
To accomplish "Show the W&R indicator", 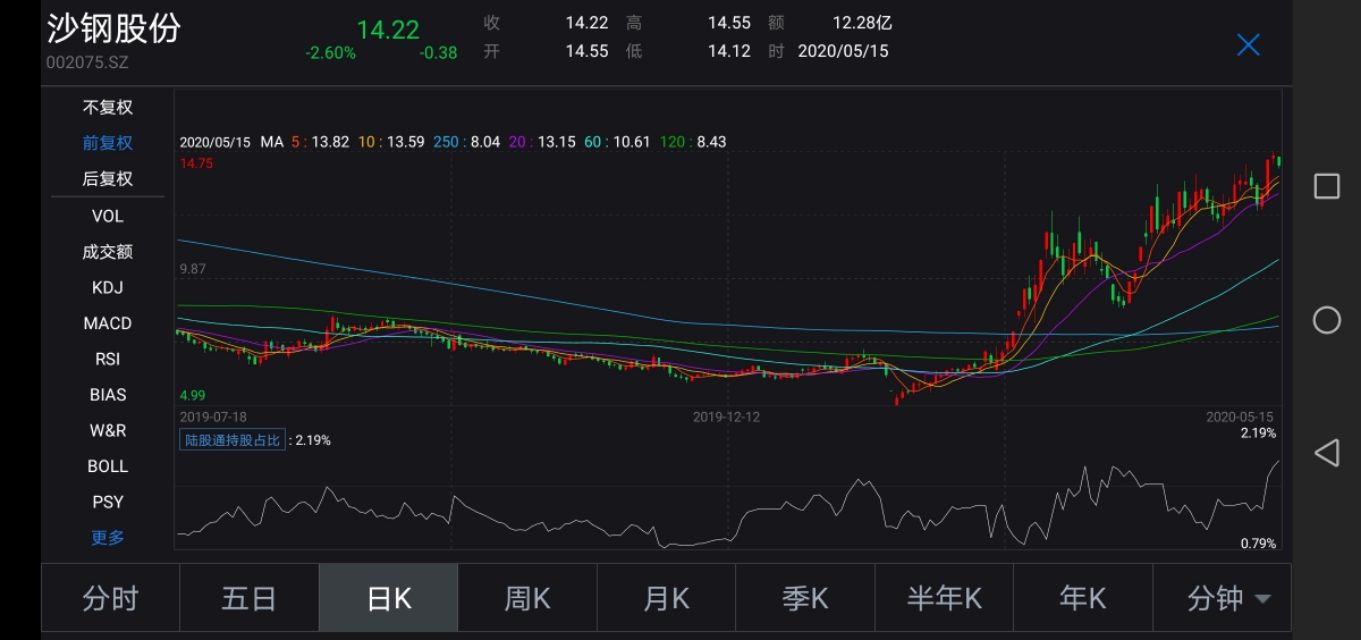I will point(107,431).
